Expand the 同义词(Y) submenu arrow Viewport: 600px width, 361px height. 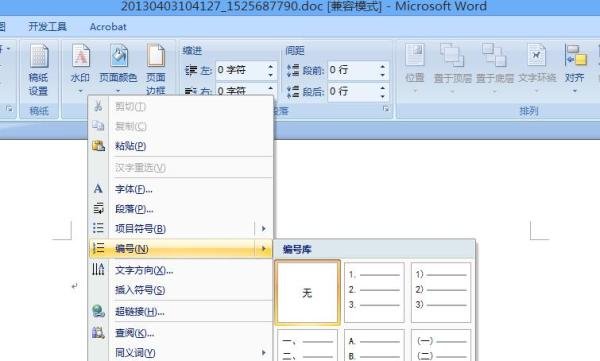(264, 353)
